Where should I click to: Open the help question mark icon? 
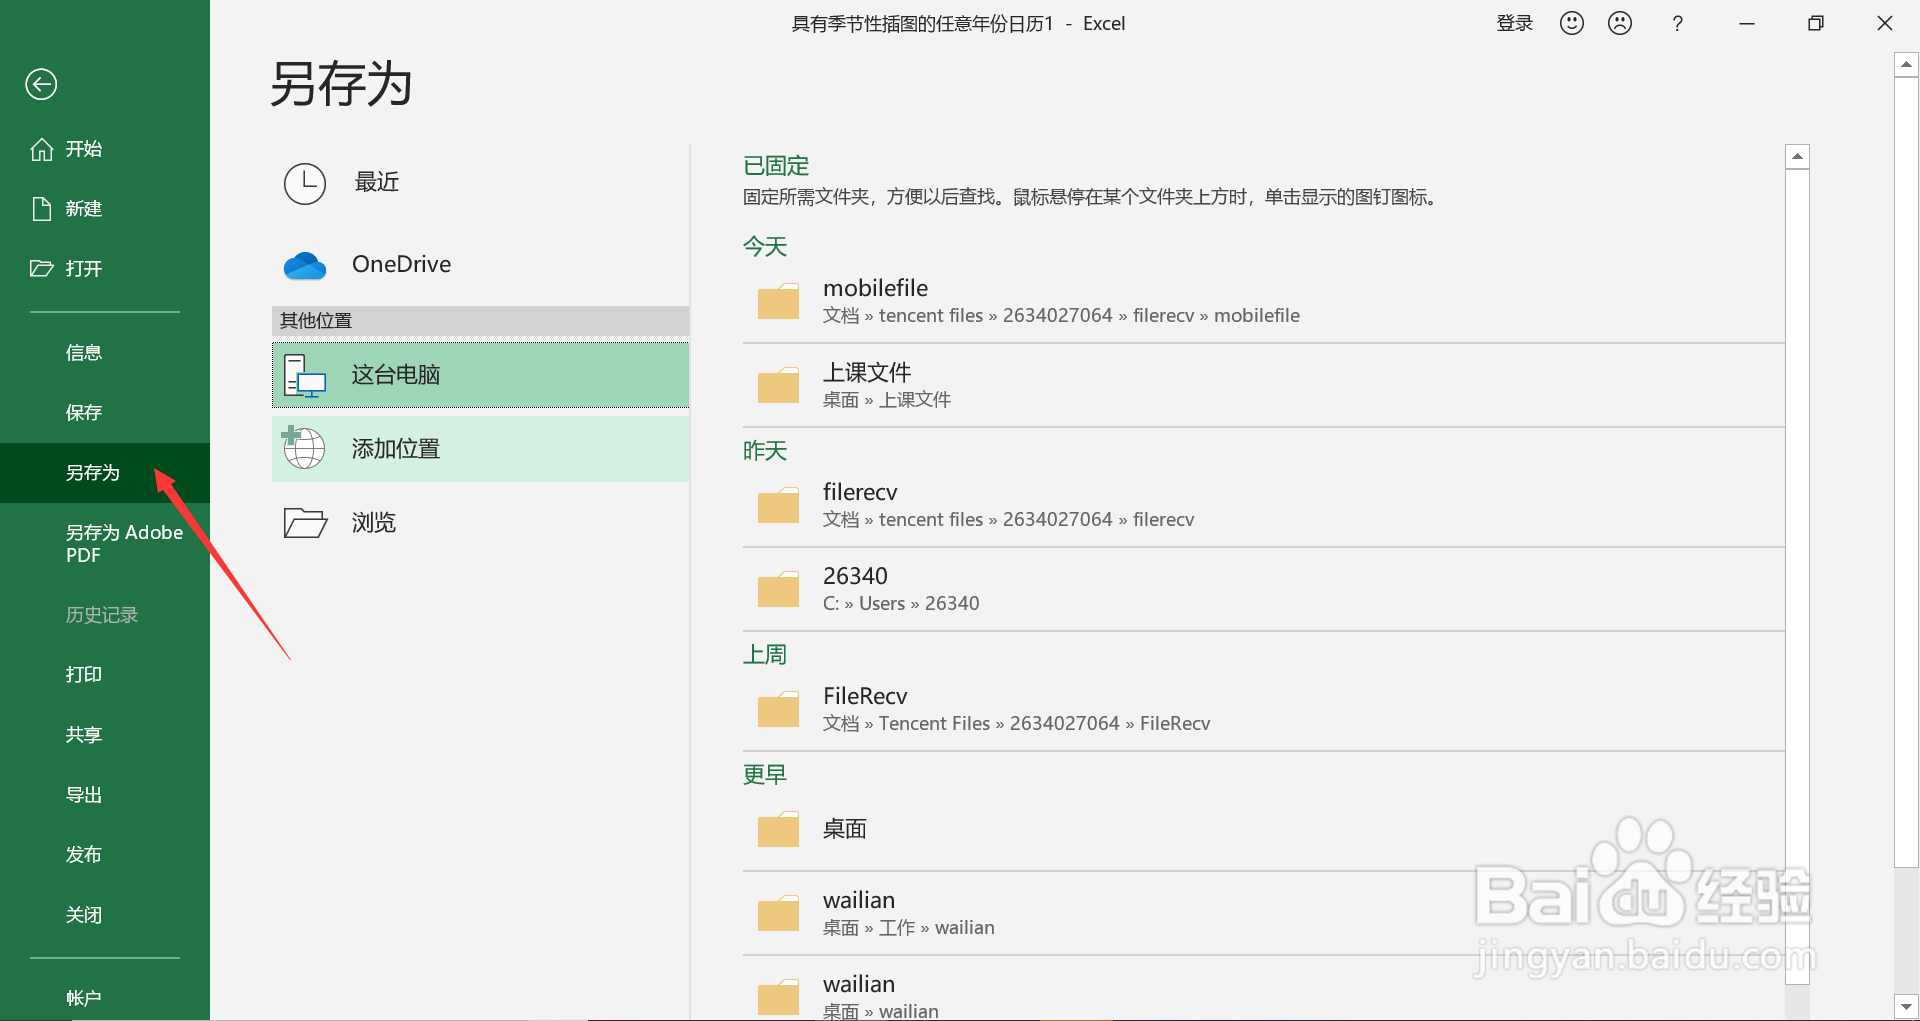(1677, 23)
